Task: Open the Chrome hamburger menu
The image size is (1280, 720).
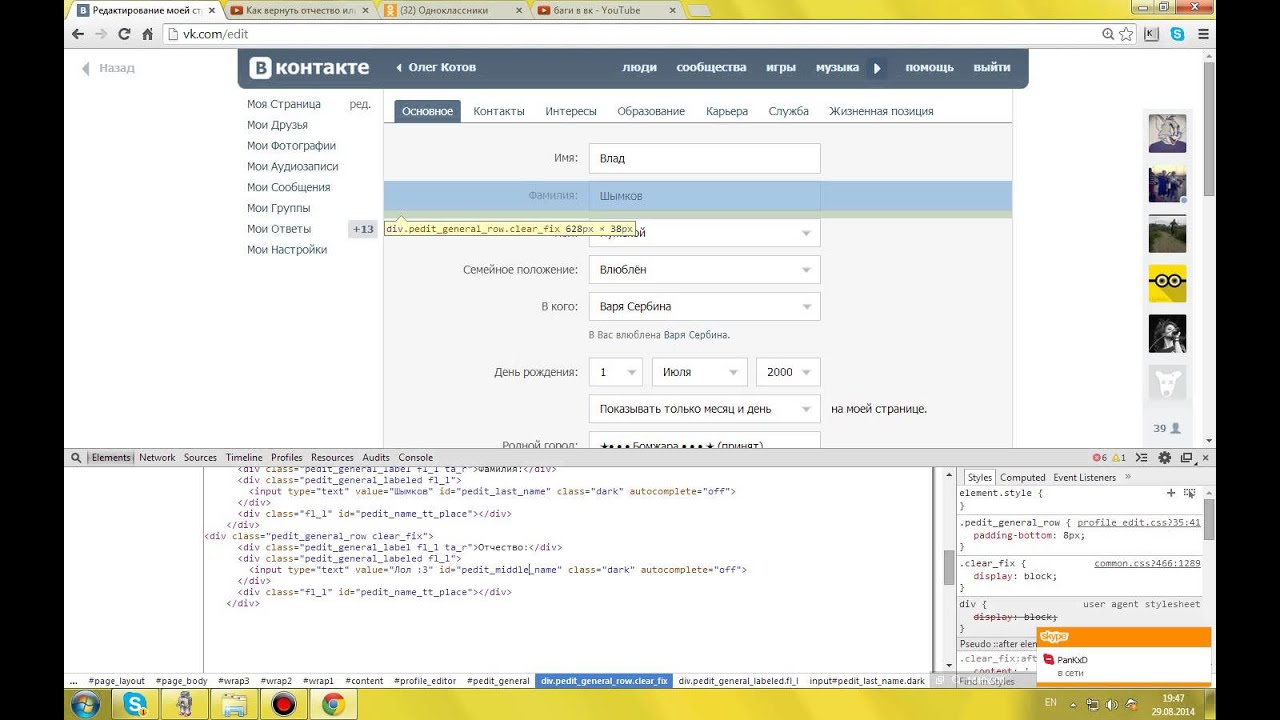Action: 1203,34
